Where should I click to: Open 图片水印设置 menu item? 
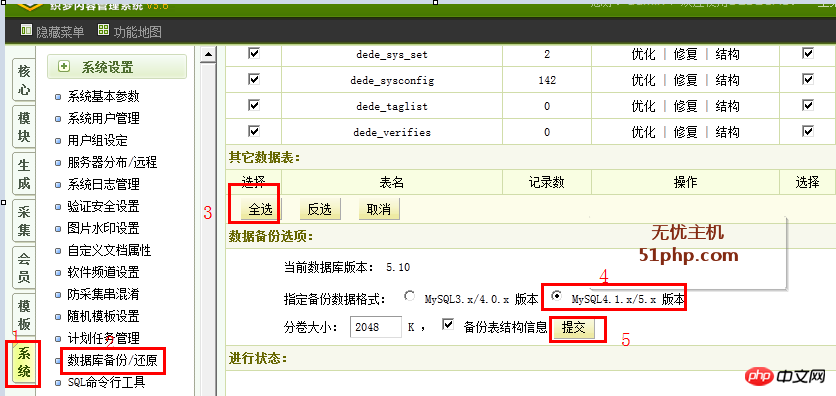pyautogui.click(x=103, y=229)
